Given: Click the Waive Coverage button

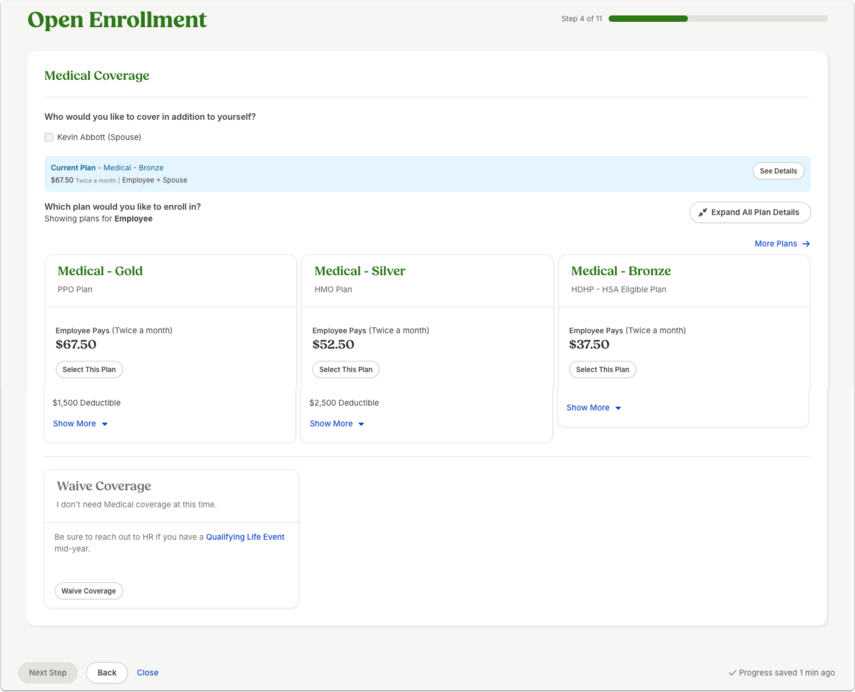Looking at the screenshot, I should click(x=89, y=591).
